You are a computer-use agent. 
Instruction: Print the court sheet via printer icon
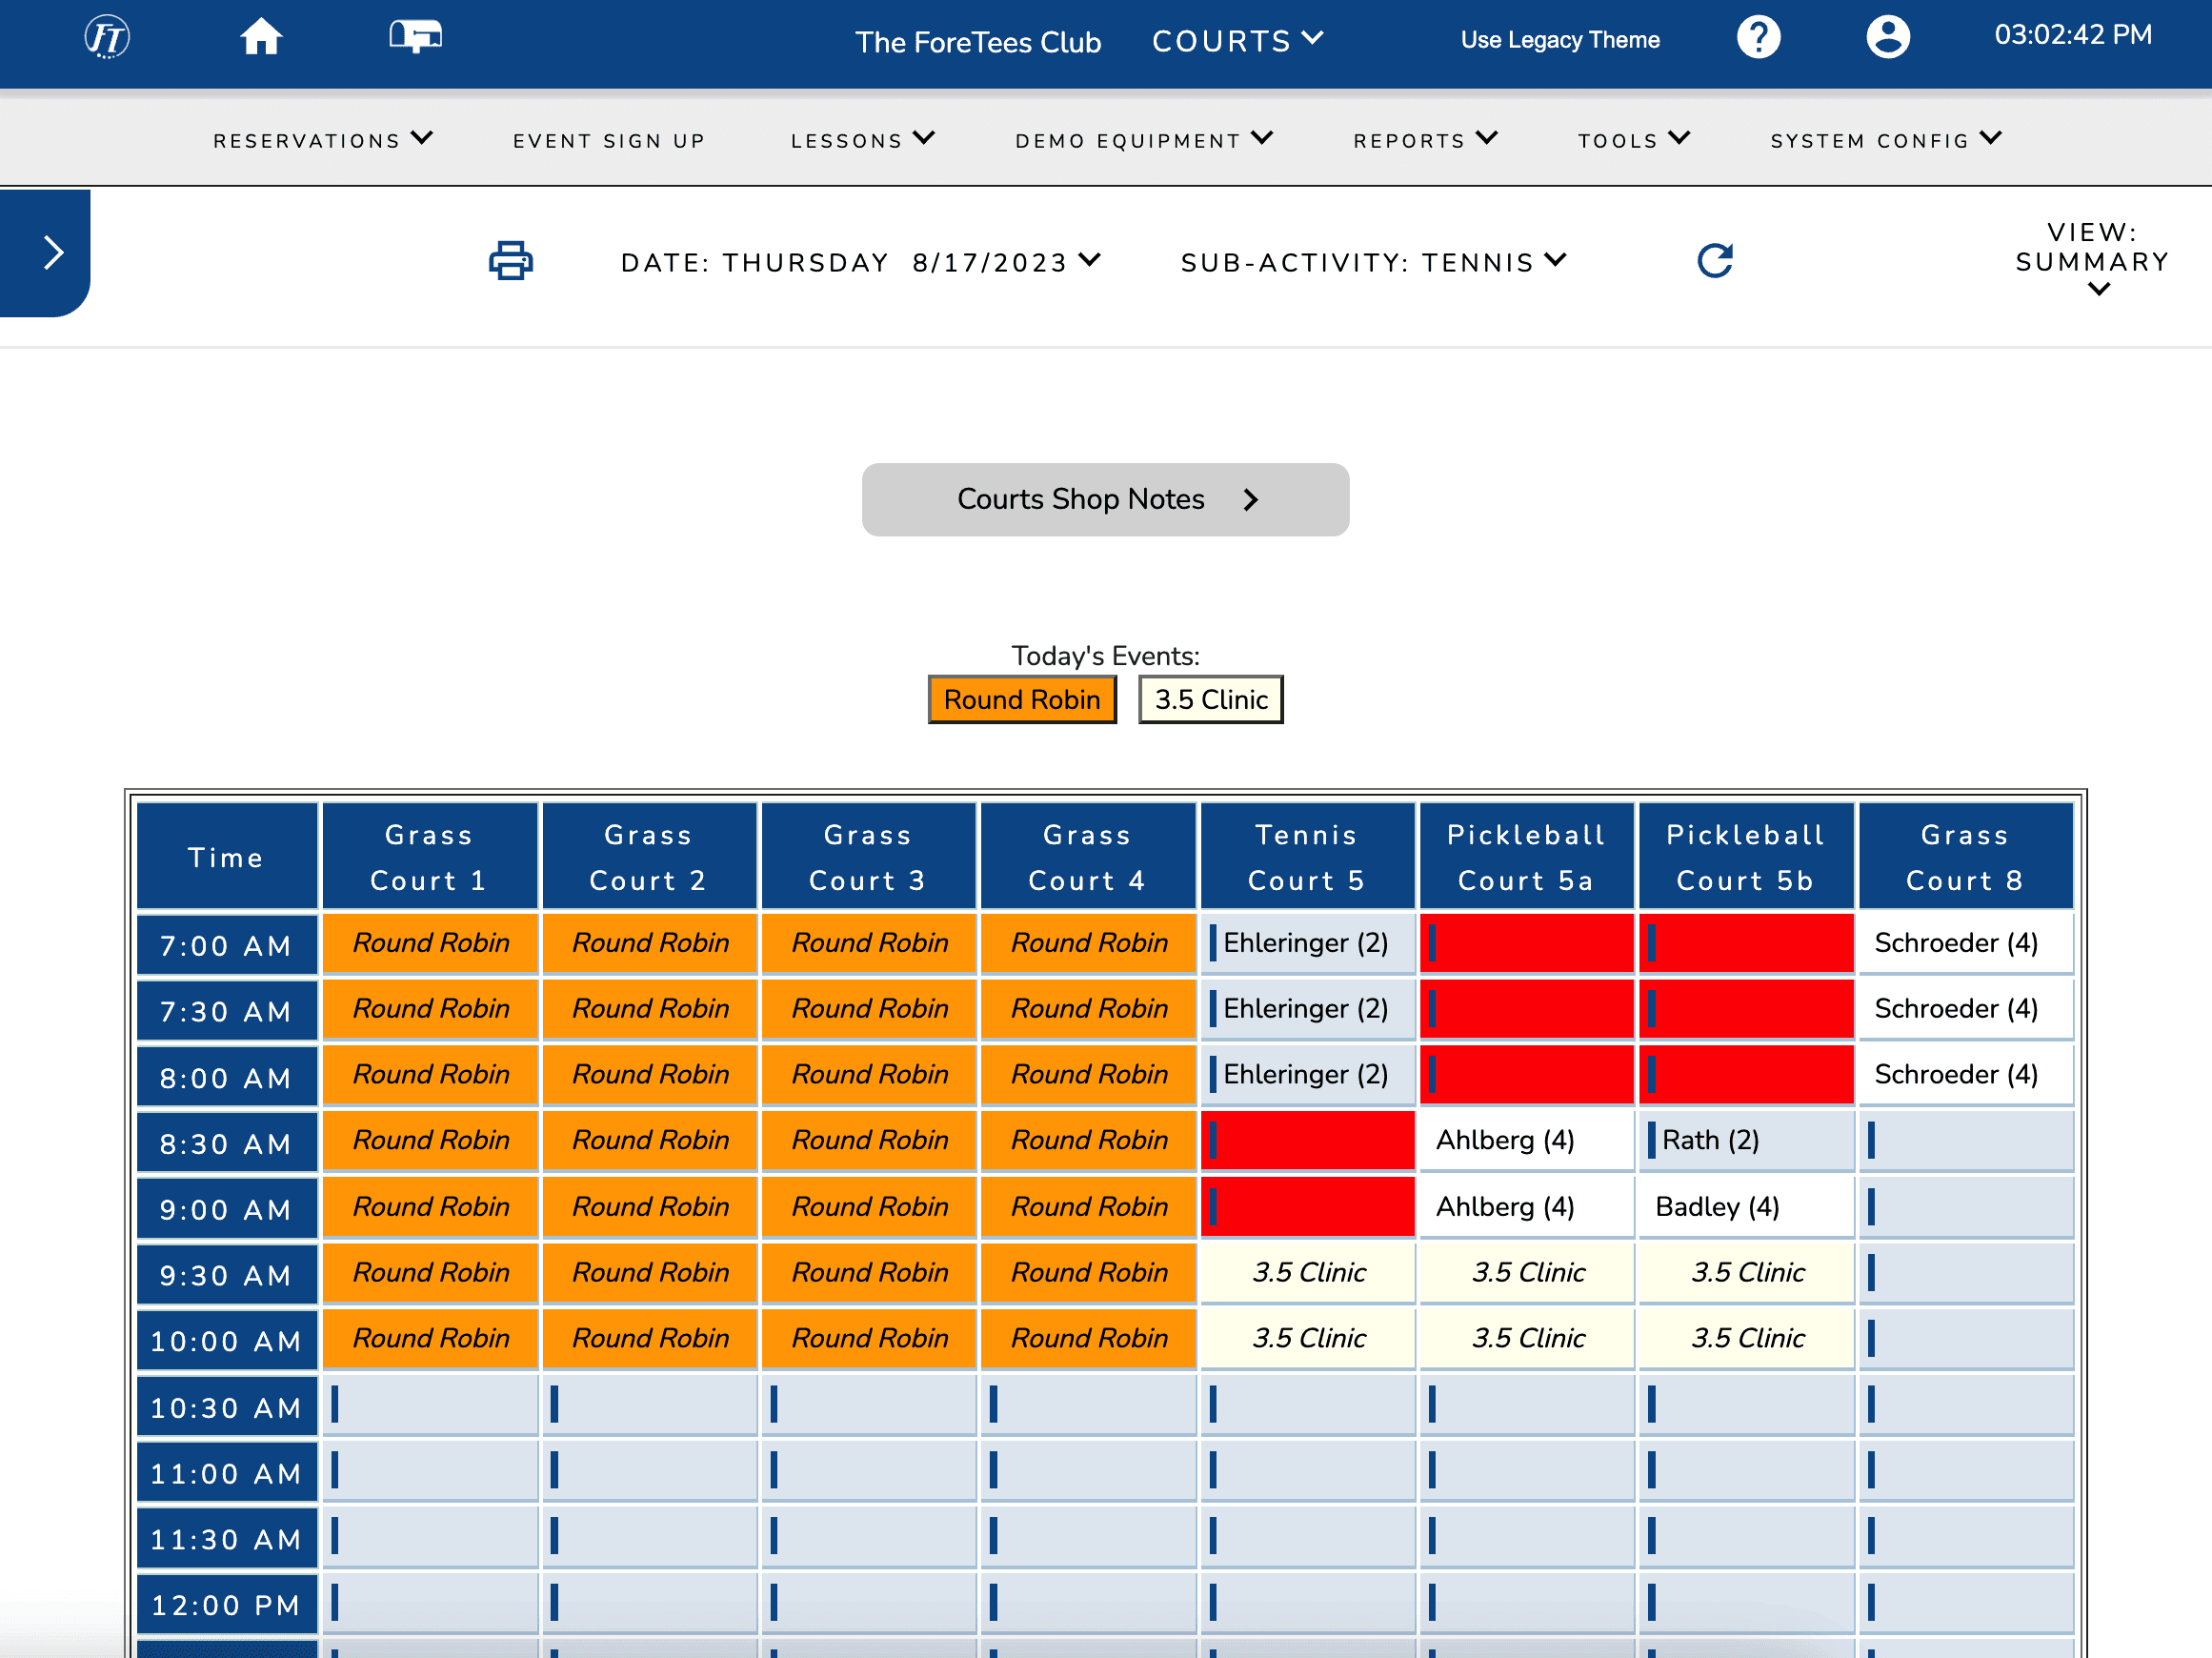tap(510, 261)
